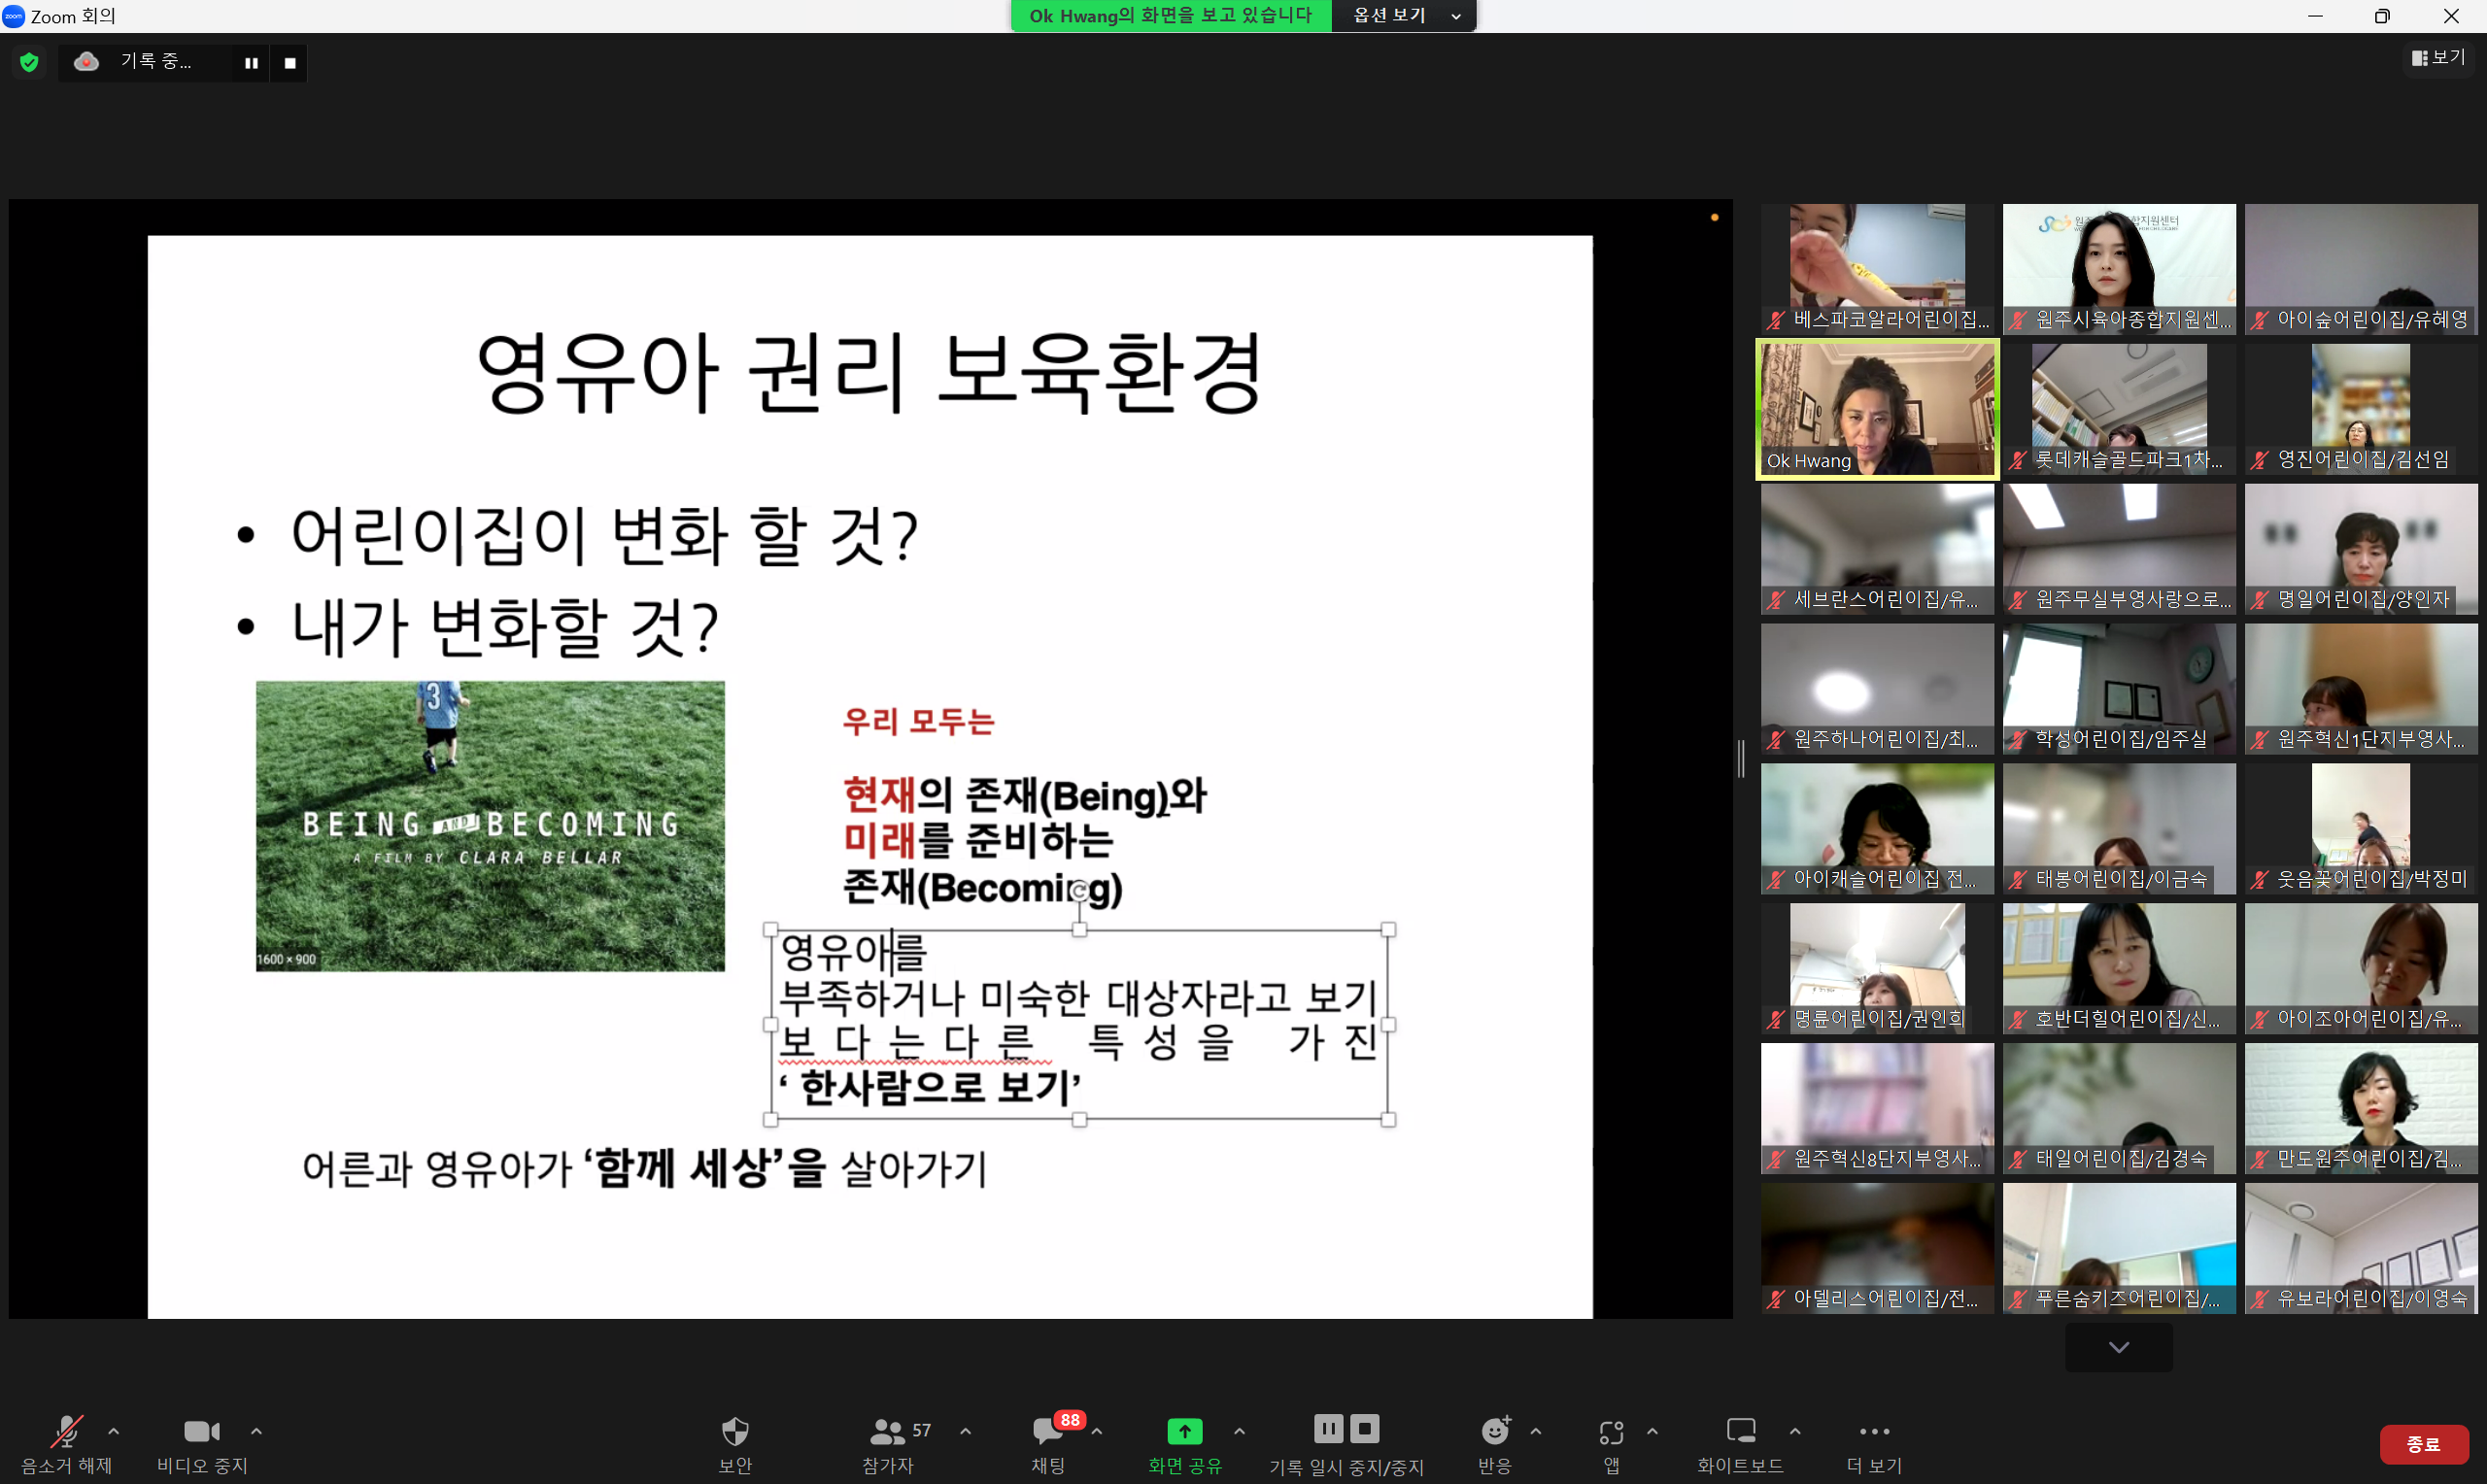Click the green 화면 공유 button
2487x1484 pixels.
[x=1185, y=1445]
